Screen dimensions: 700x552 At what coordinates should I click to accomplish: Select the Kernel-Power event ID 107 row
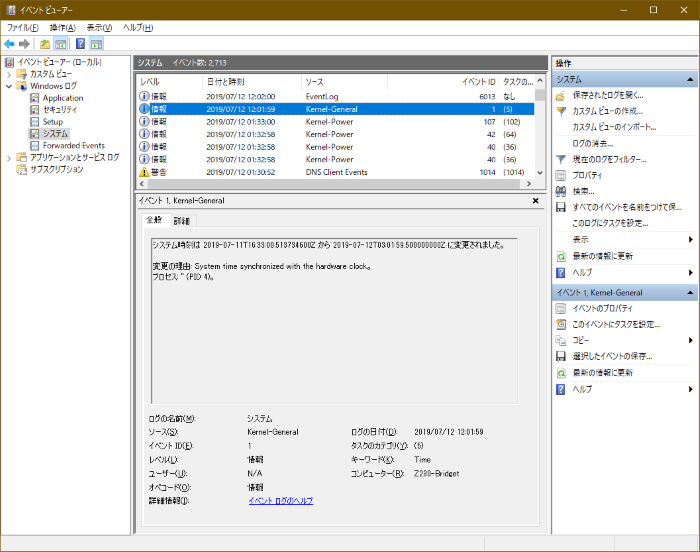tap(335, 122)
